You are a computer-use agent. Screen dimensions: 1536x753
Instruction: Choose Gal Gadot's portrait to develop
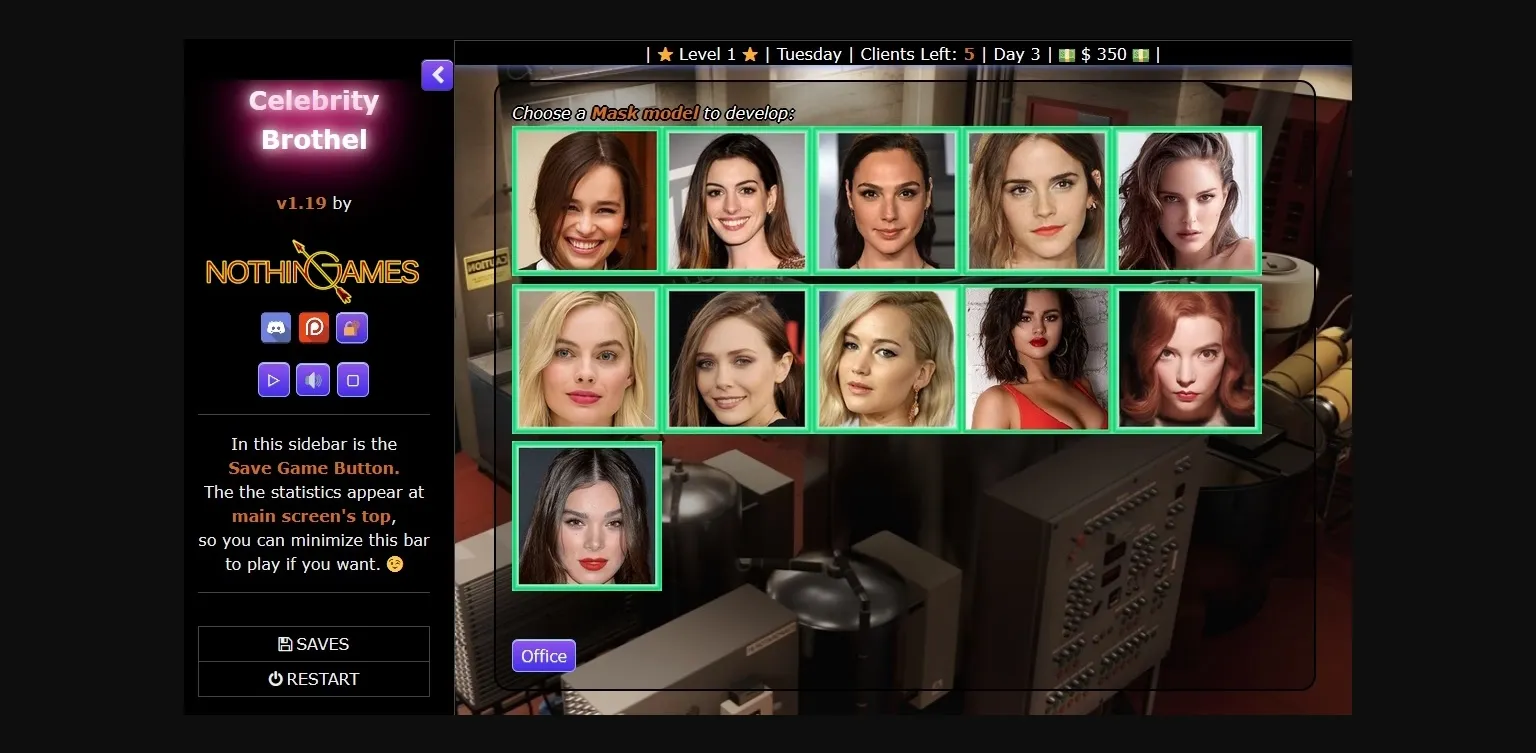[887, 200]
